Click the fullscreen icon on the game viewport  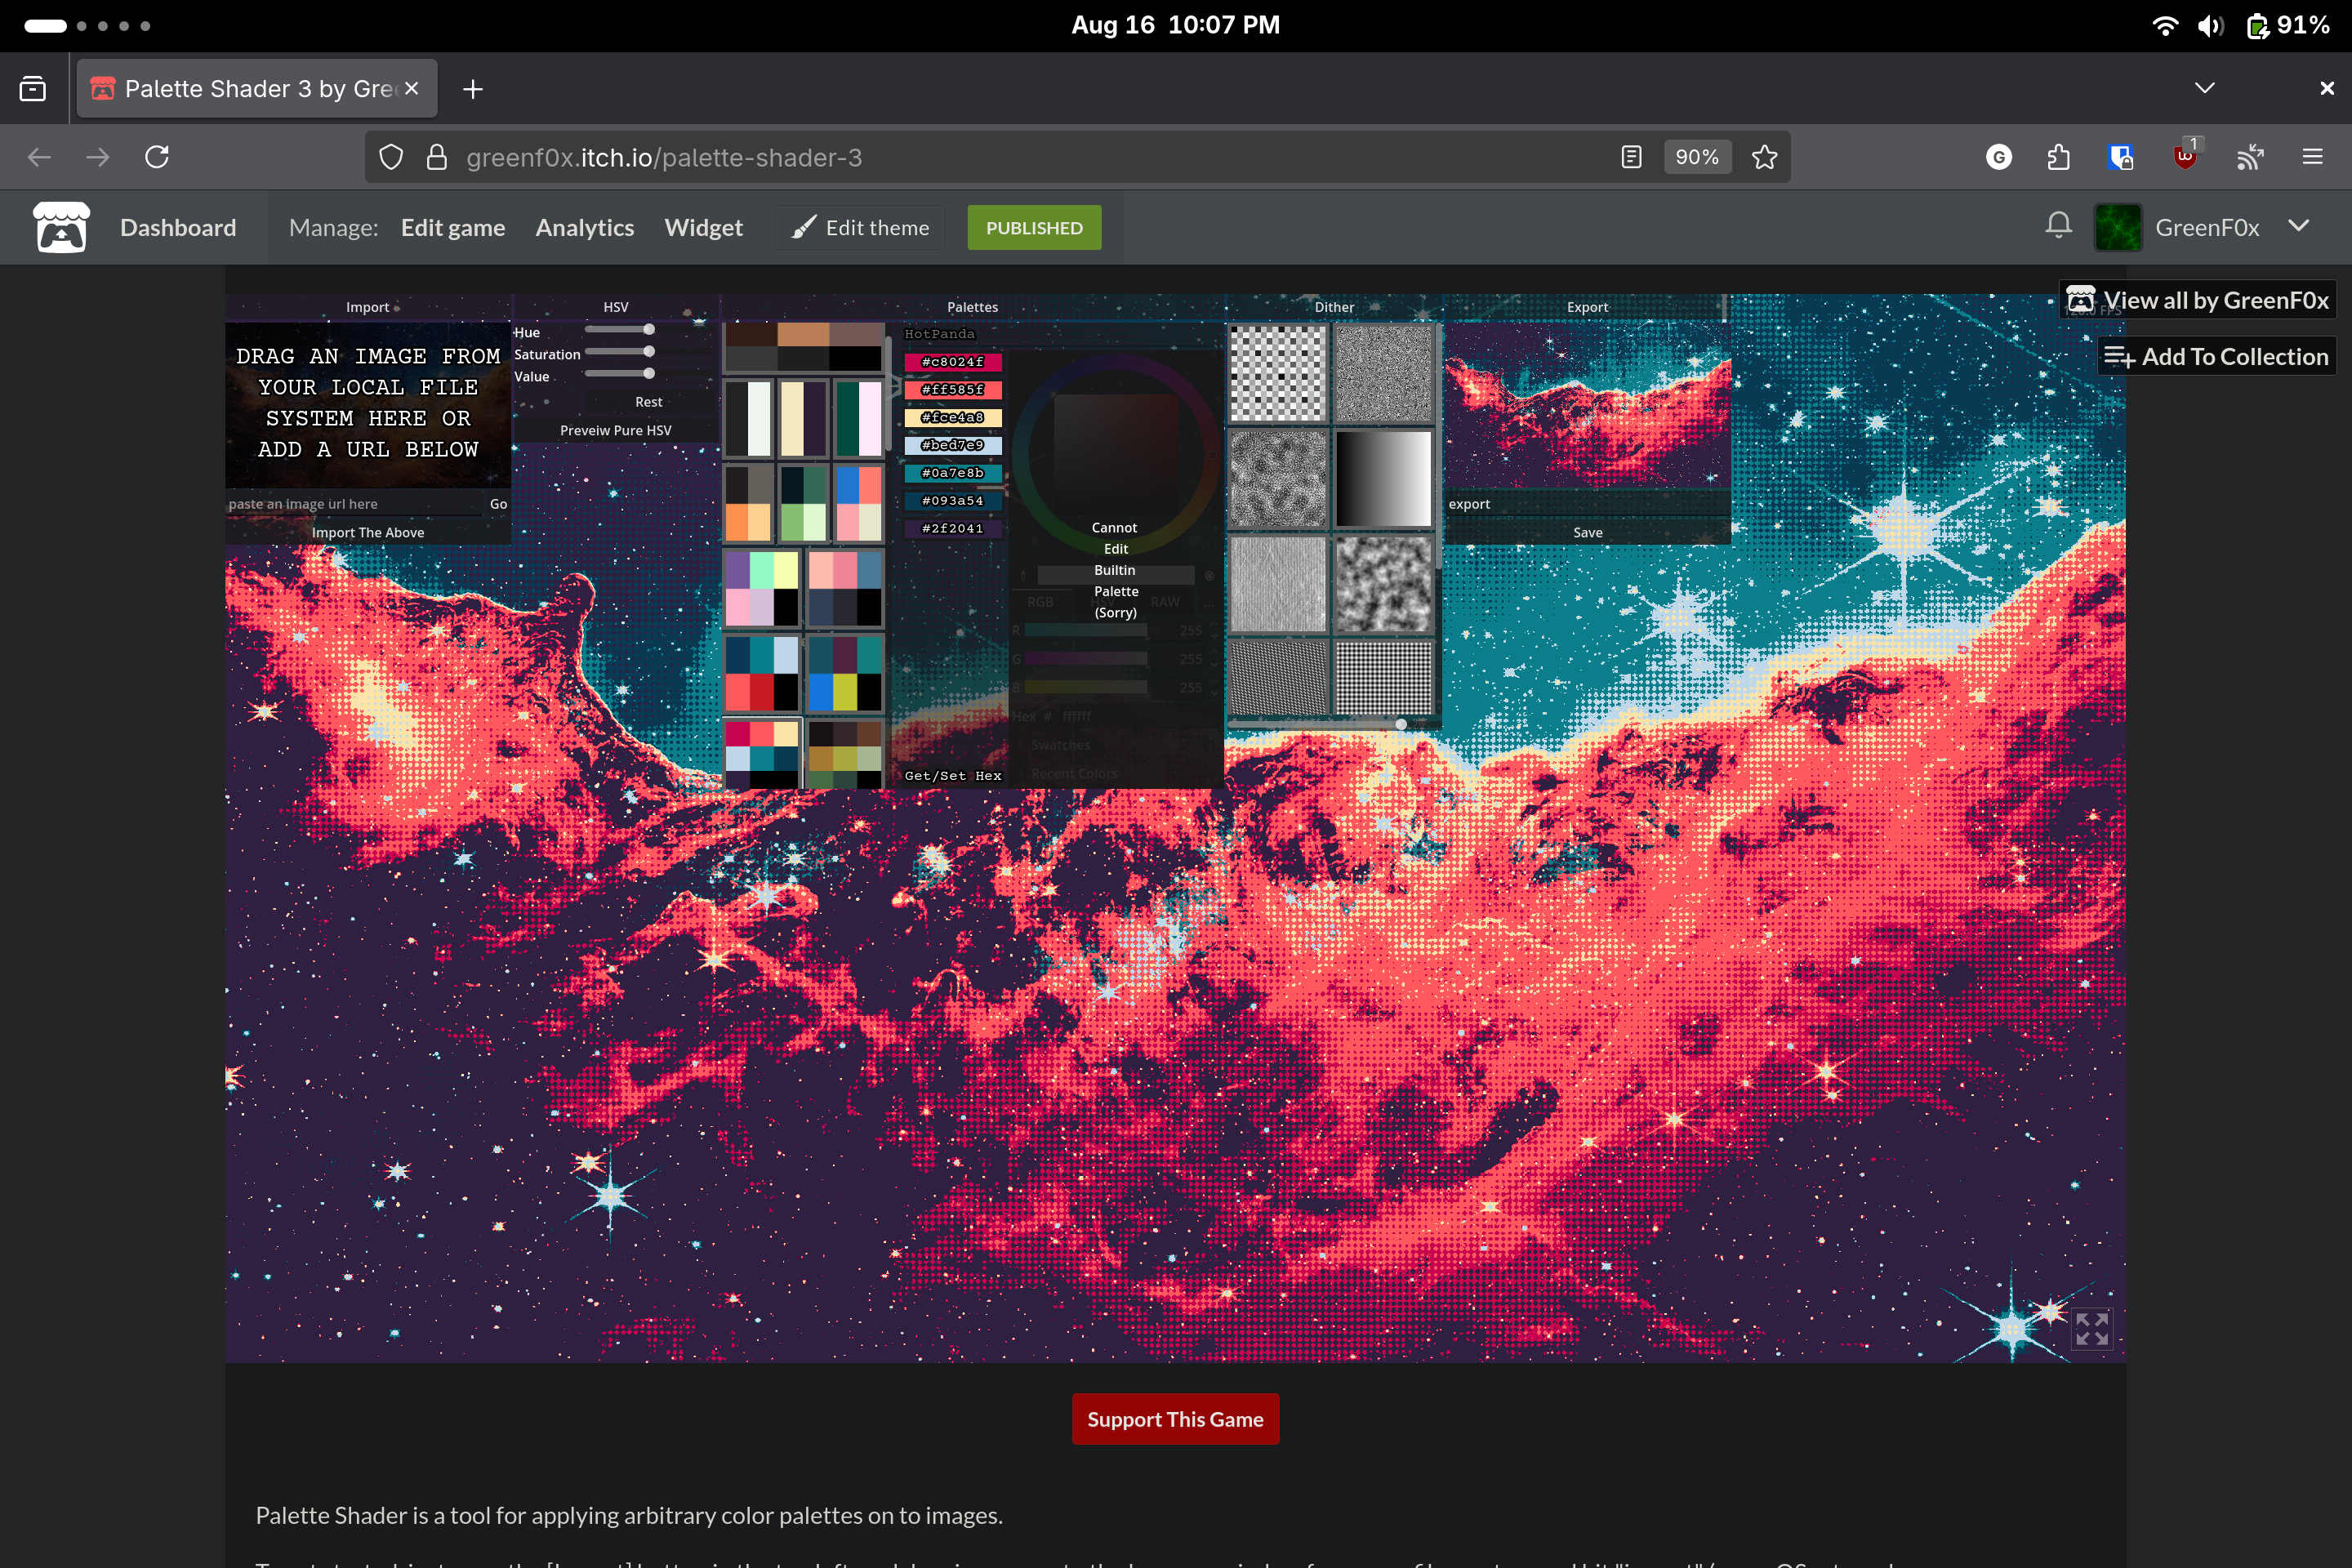pyautogui.click(x=2092, y=1330)
